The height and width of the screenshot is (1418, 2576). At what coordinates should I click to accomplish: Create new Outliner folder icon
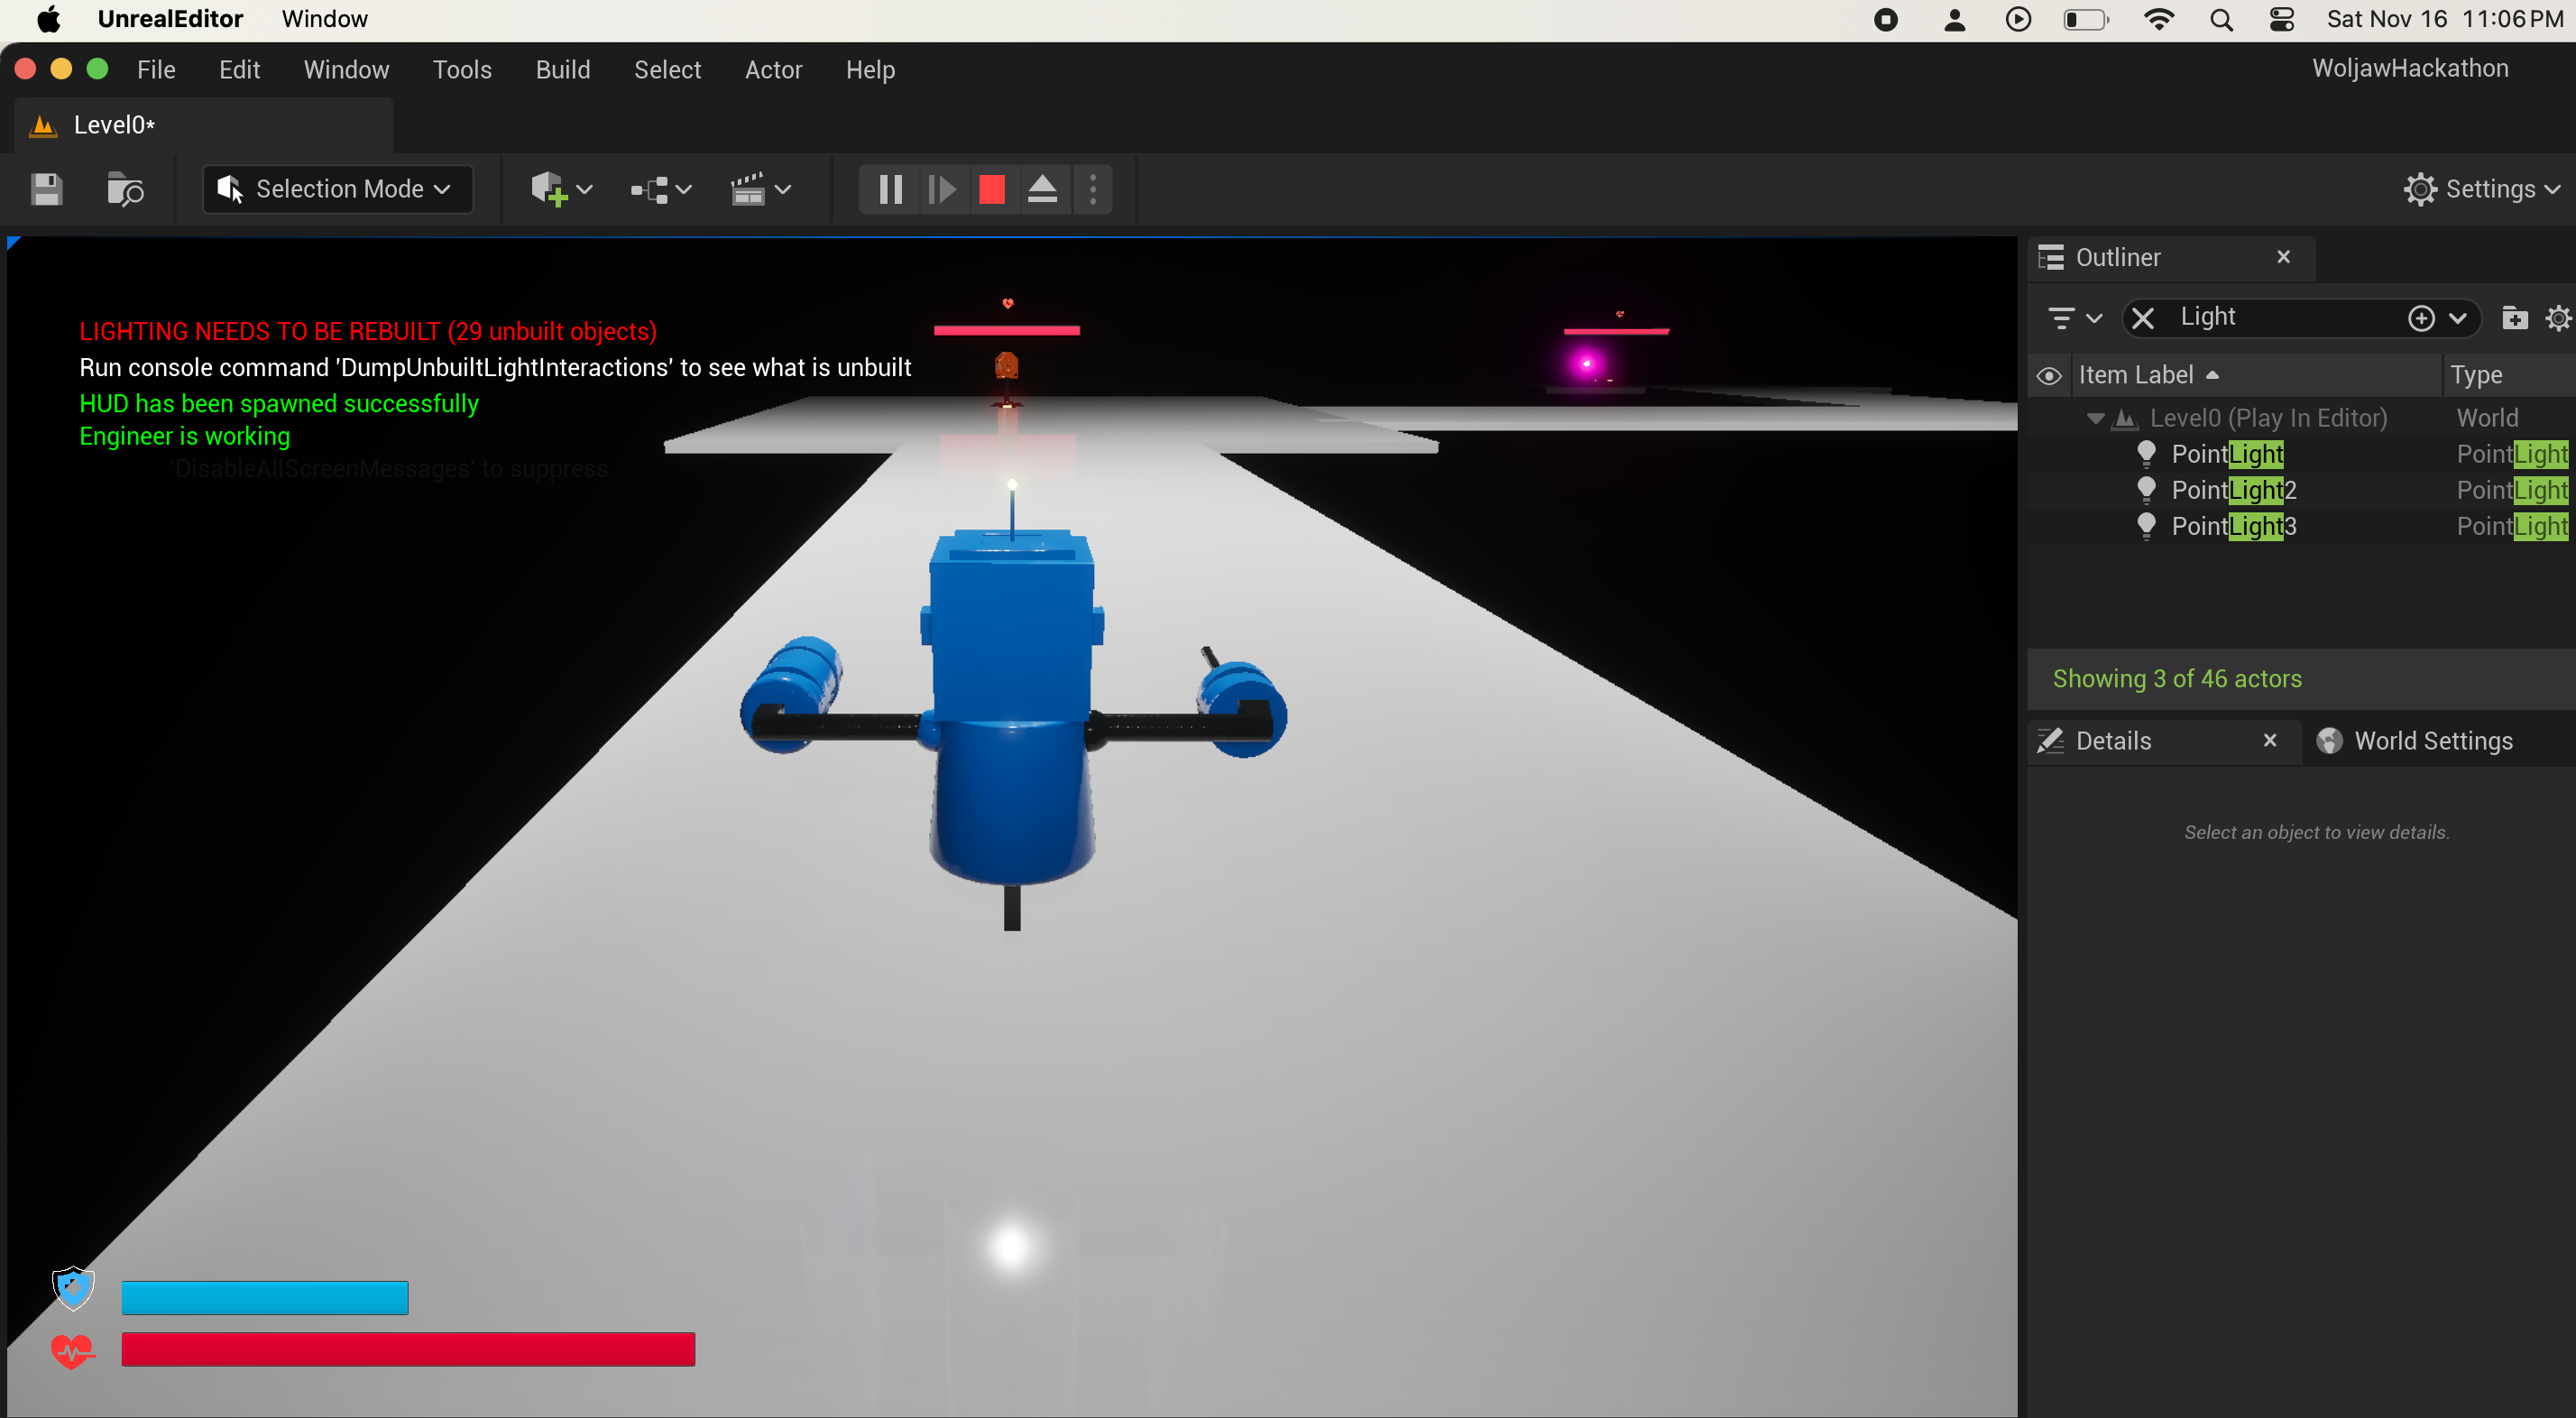point(2514,318)
